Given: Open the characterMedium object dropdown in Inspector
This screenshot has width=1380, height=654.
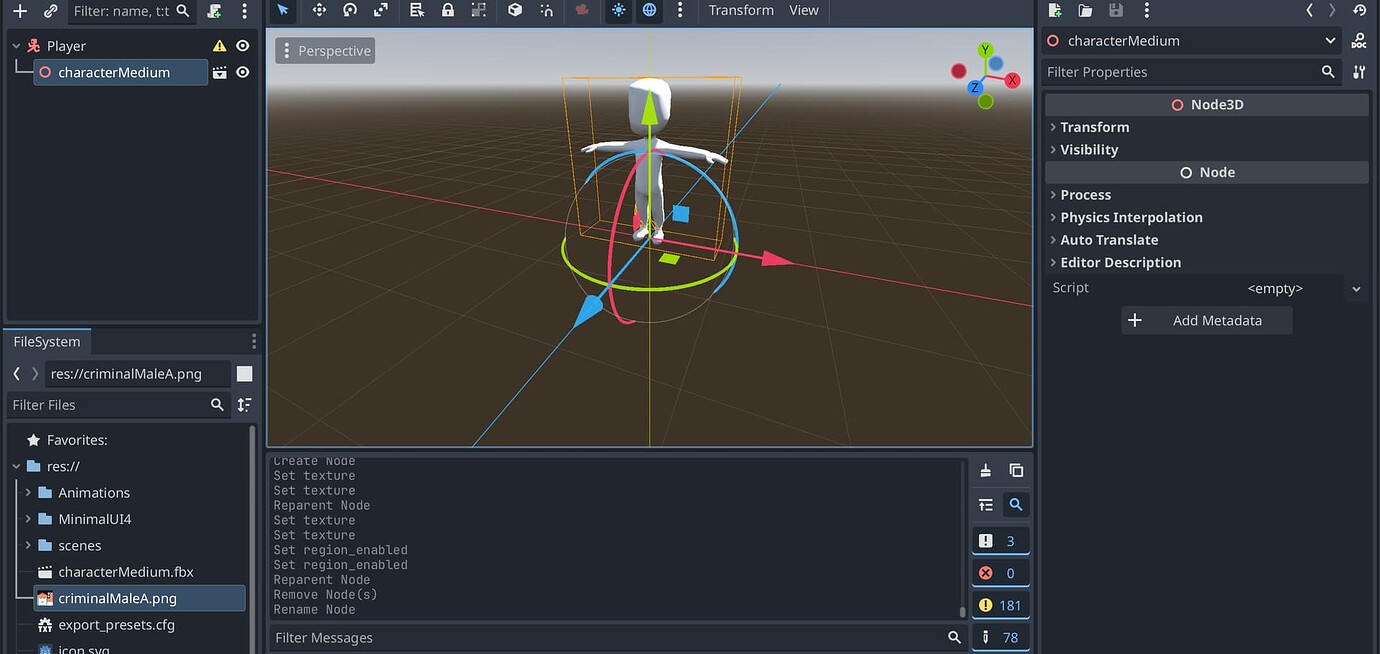Looking at the screenshot, I should [x=1193, y=41].
